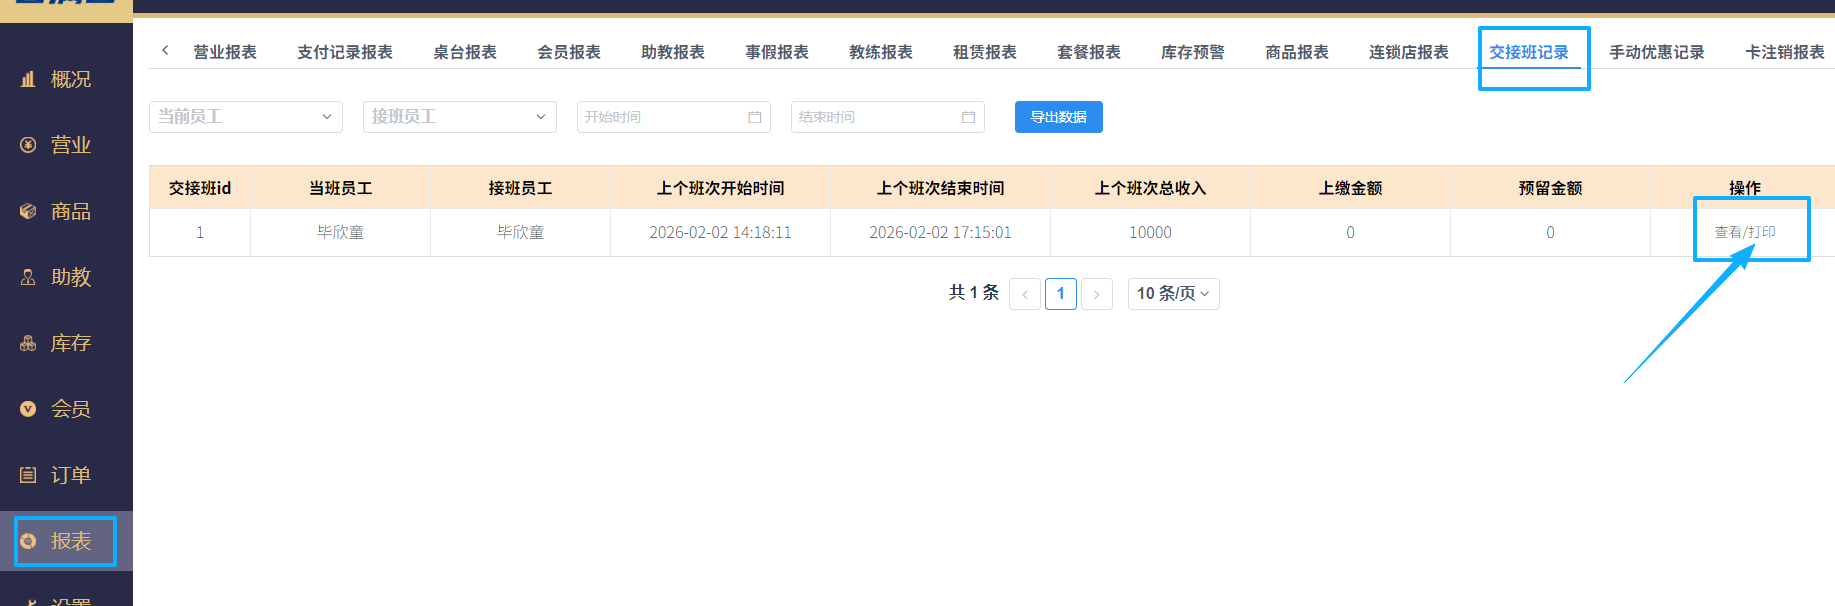Viewport: 1835px width, 606px height.
Task: Click the 上个班次开始时间 column header
Action: point(720,188)
